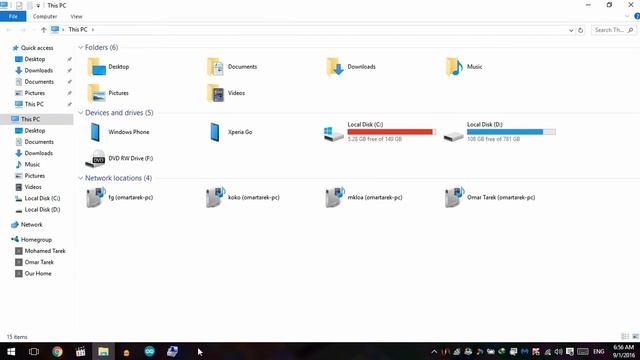
Task: Open Local Disk (C:) in navigation pane
Action: click(x=38, y=198)
